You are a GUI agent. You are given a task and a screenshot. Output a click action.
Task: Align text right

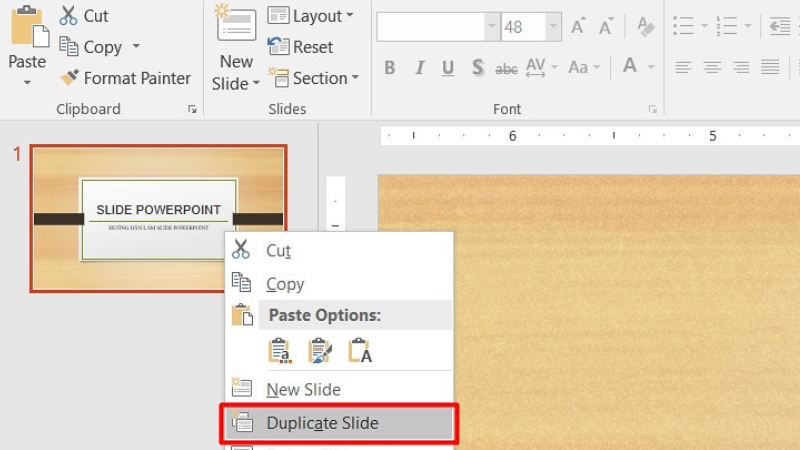pos(741,67)
